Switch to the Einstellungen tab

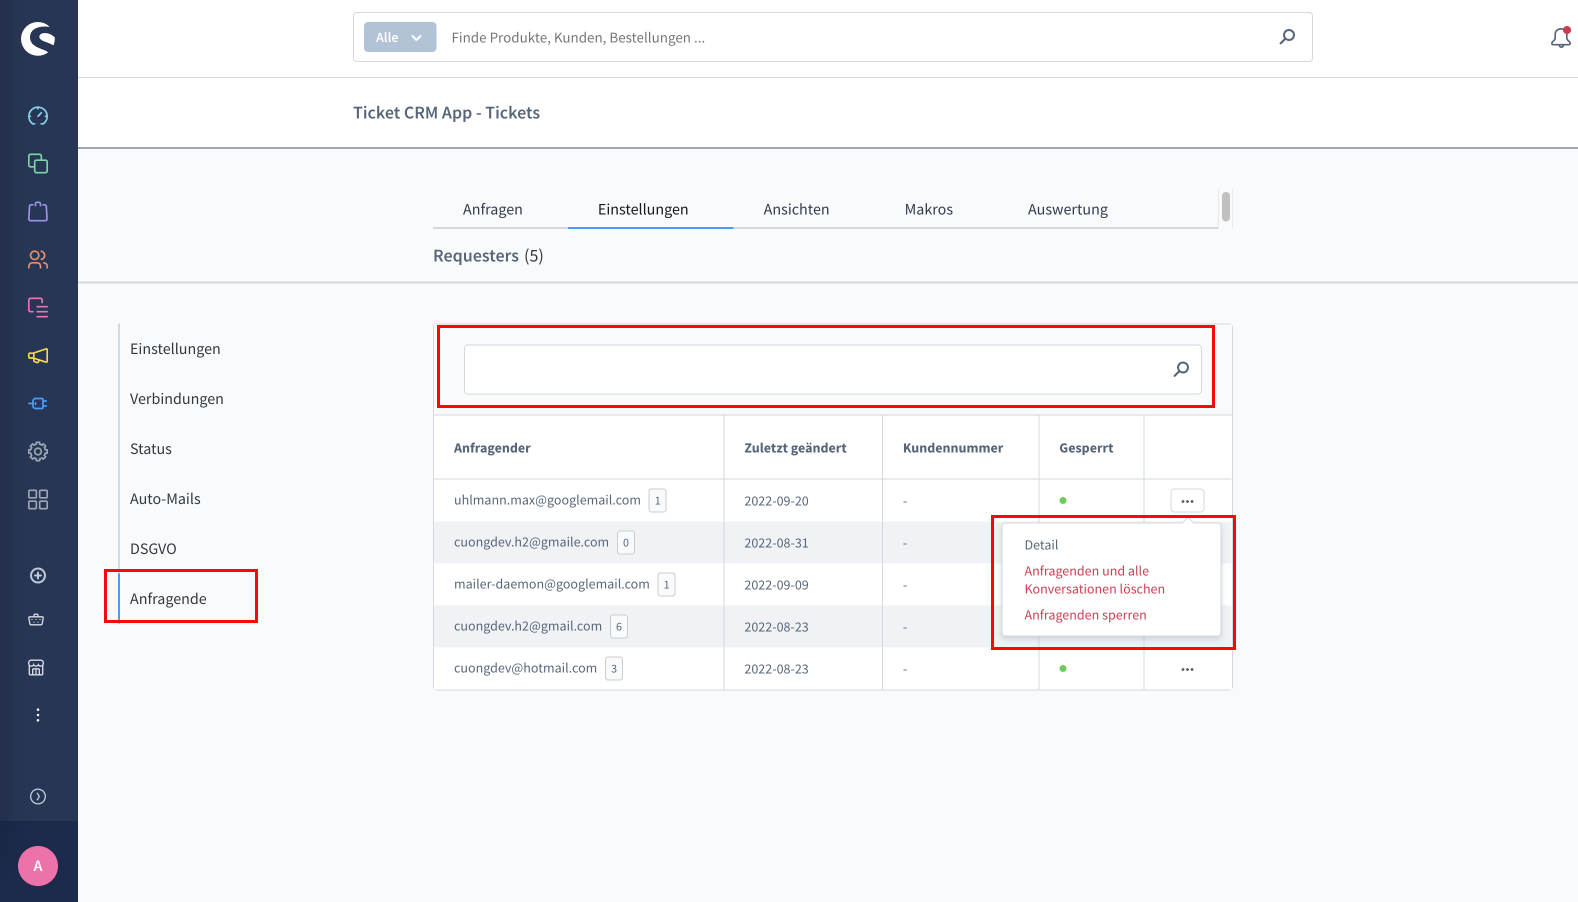643,209
